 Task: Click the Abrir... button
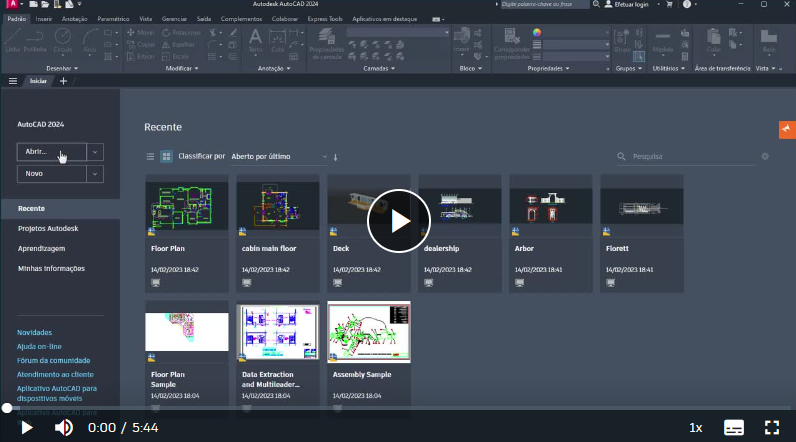pyautogui.click(x=52, y=152)
